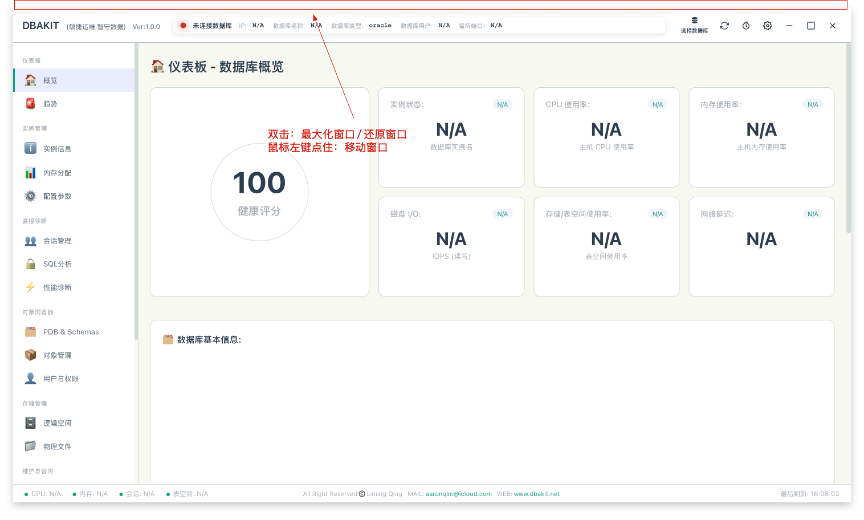Maximize the DBAKIT window
Screen dimensions: 864x520
tap(811, 25)
